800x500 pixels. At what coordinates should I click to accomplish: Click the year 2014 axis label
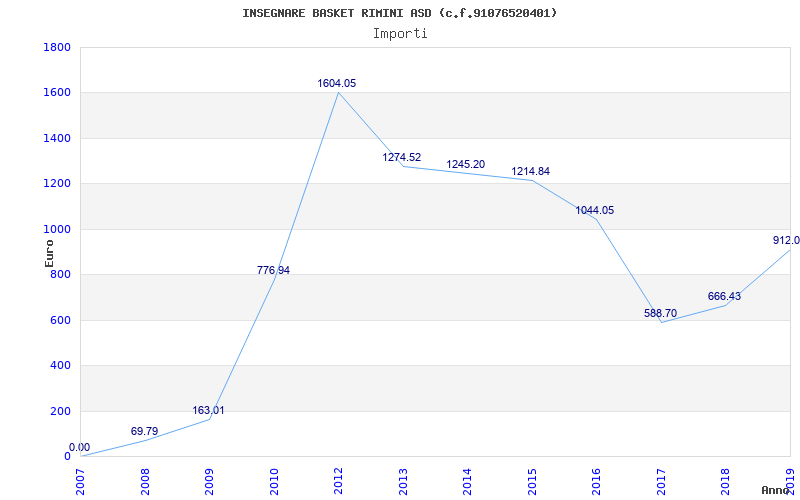pyautogui.click(x=467, y=482)
